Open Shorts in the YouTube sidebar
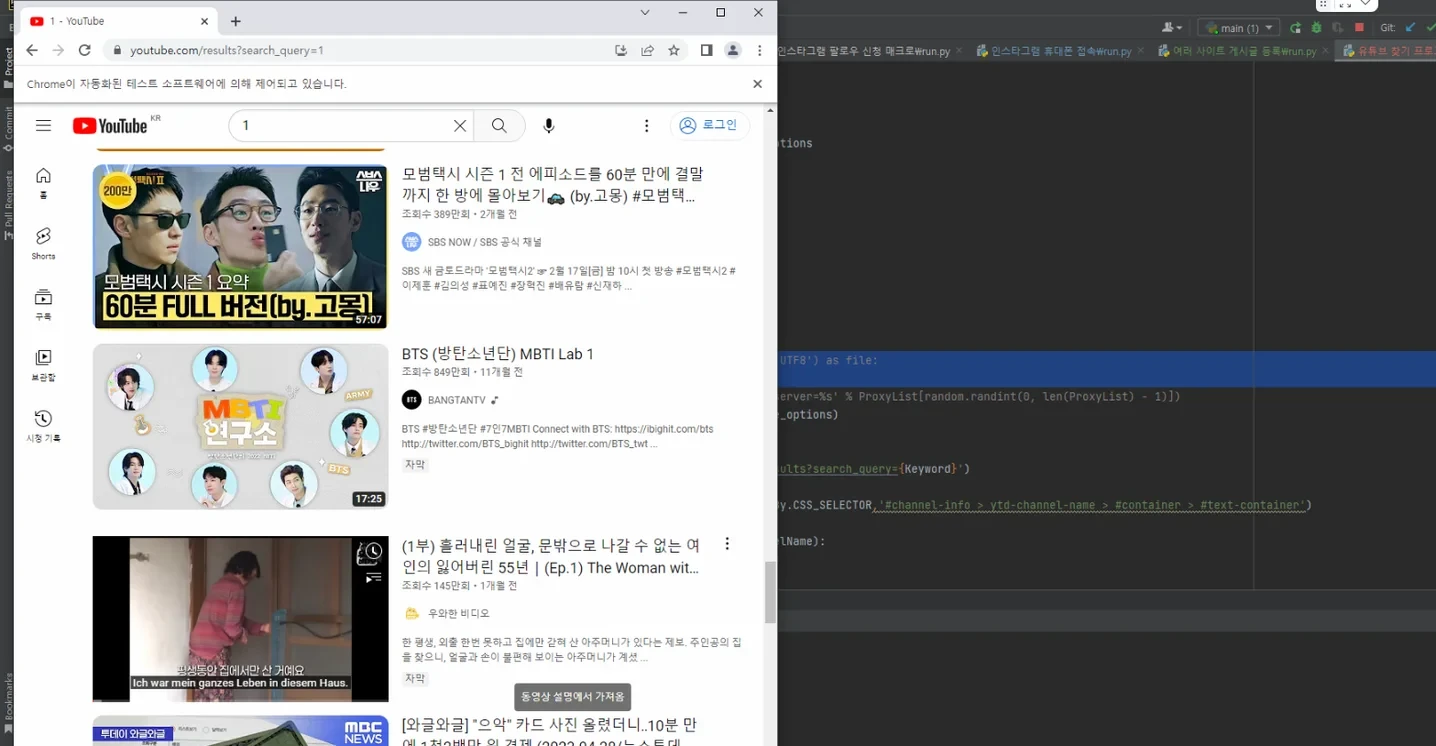The image size is (1436, 746). 43,243
